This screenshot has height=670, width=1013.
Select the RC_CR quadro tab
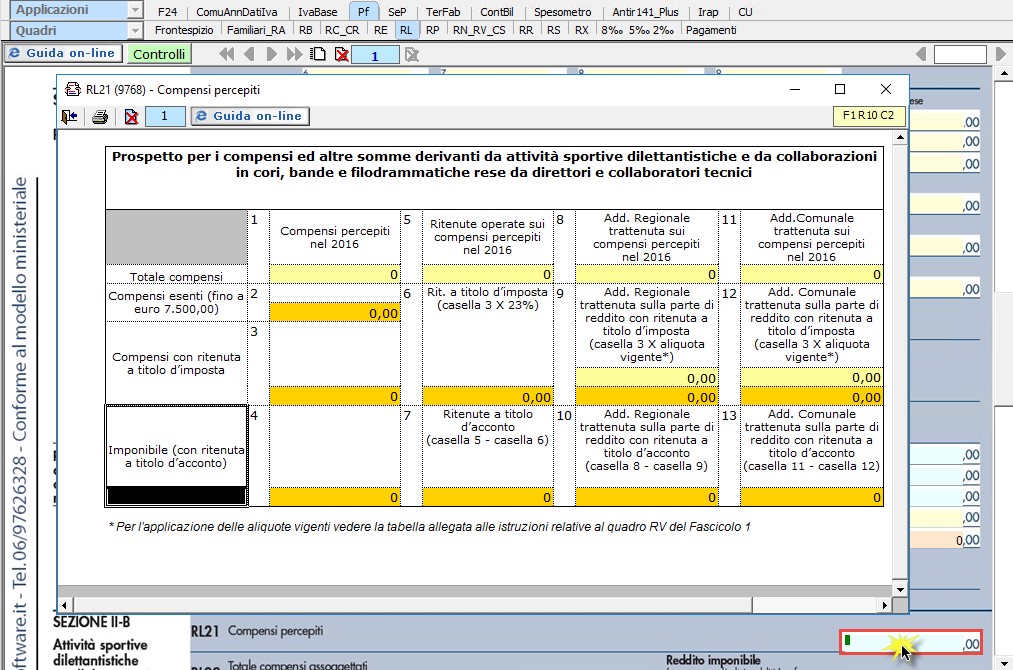pos(342,30)
